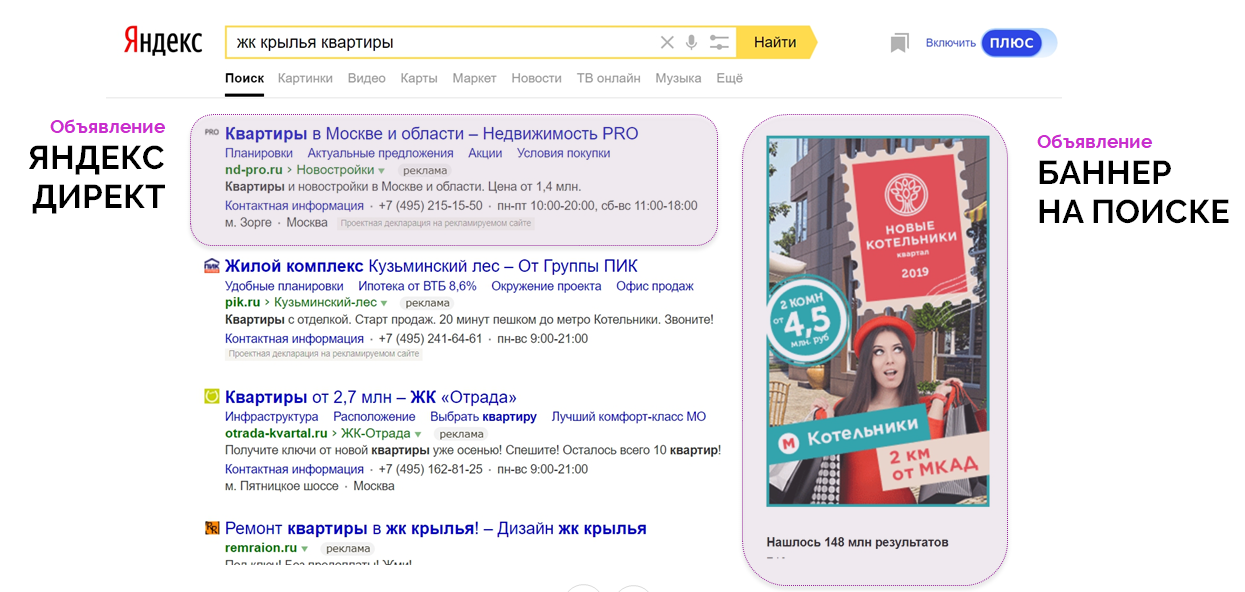1245x592 pixels.
Task: Select the Поиск tab
Action: [244, 78]
